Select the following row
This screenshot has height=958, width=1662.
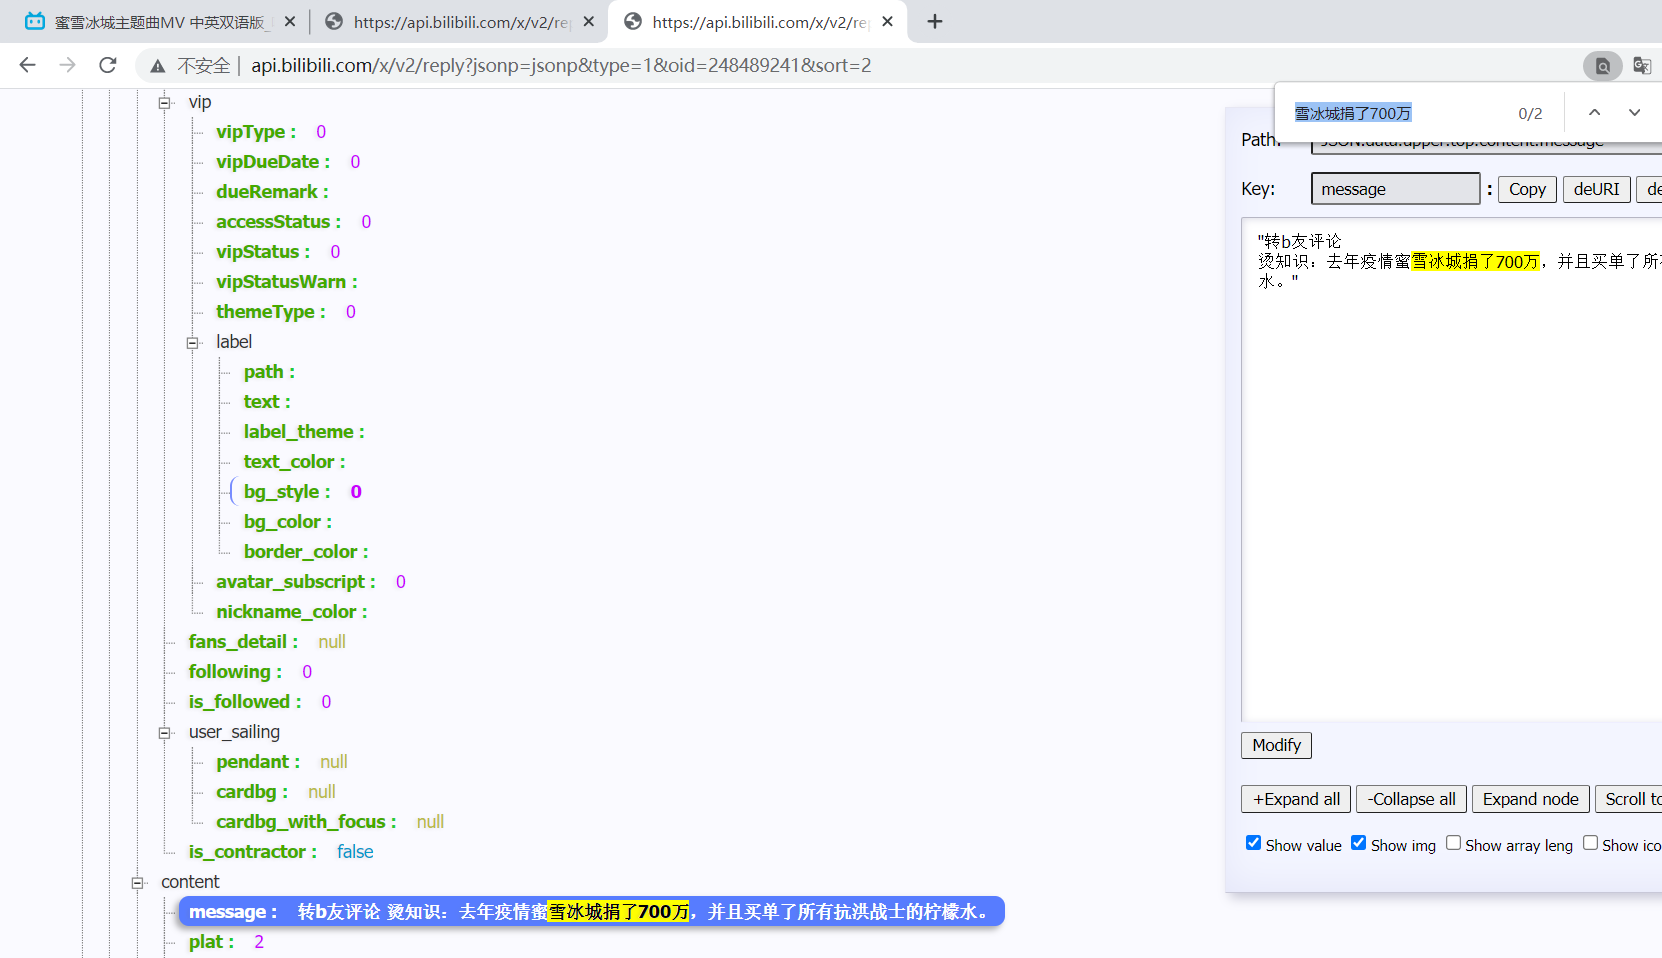click(251, 672)
